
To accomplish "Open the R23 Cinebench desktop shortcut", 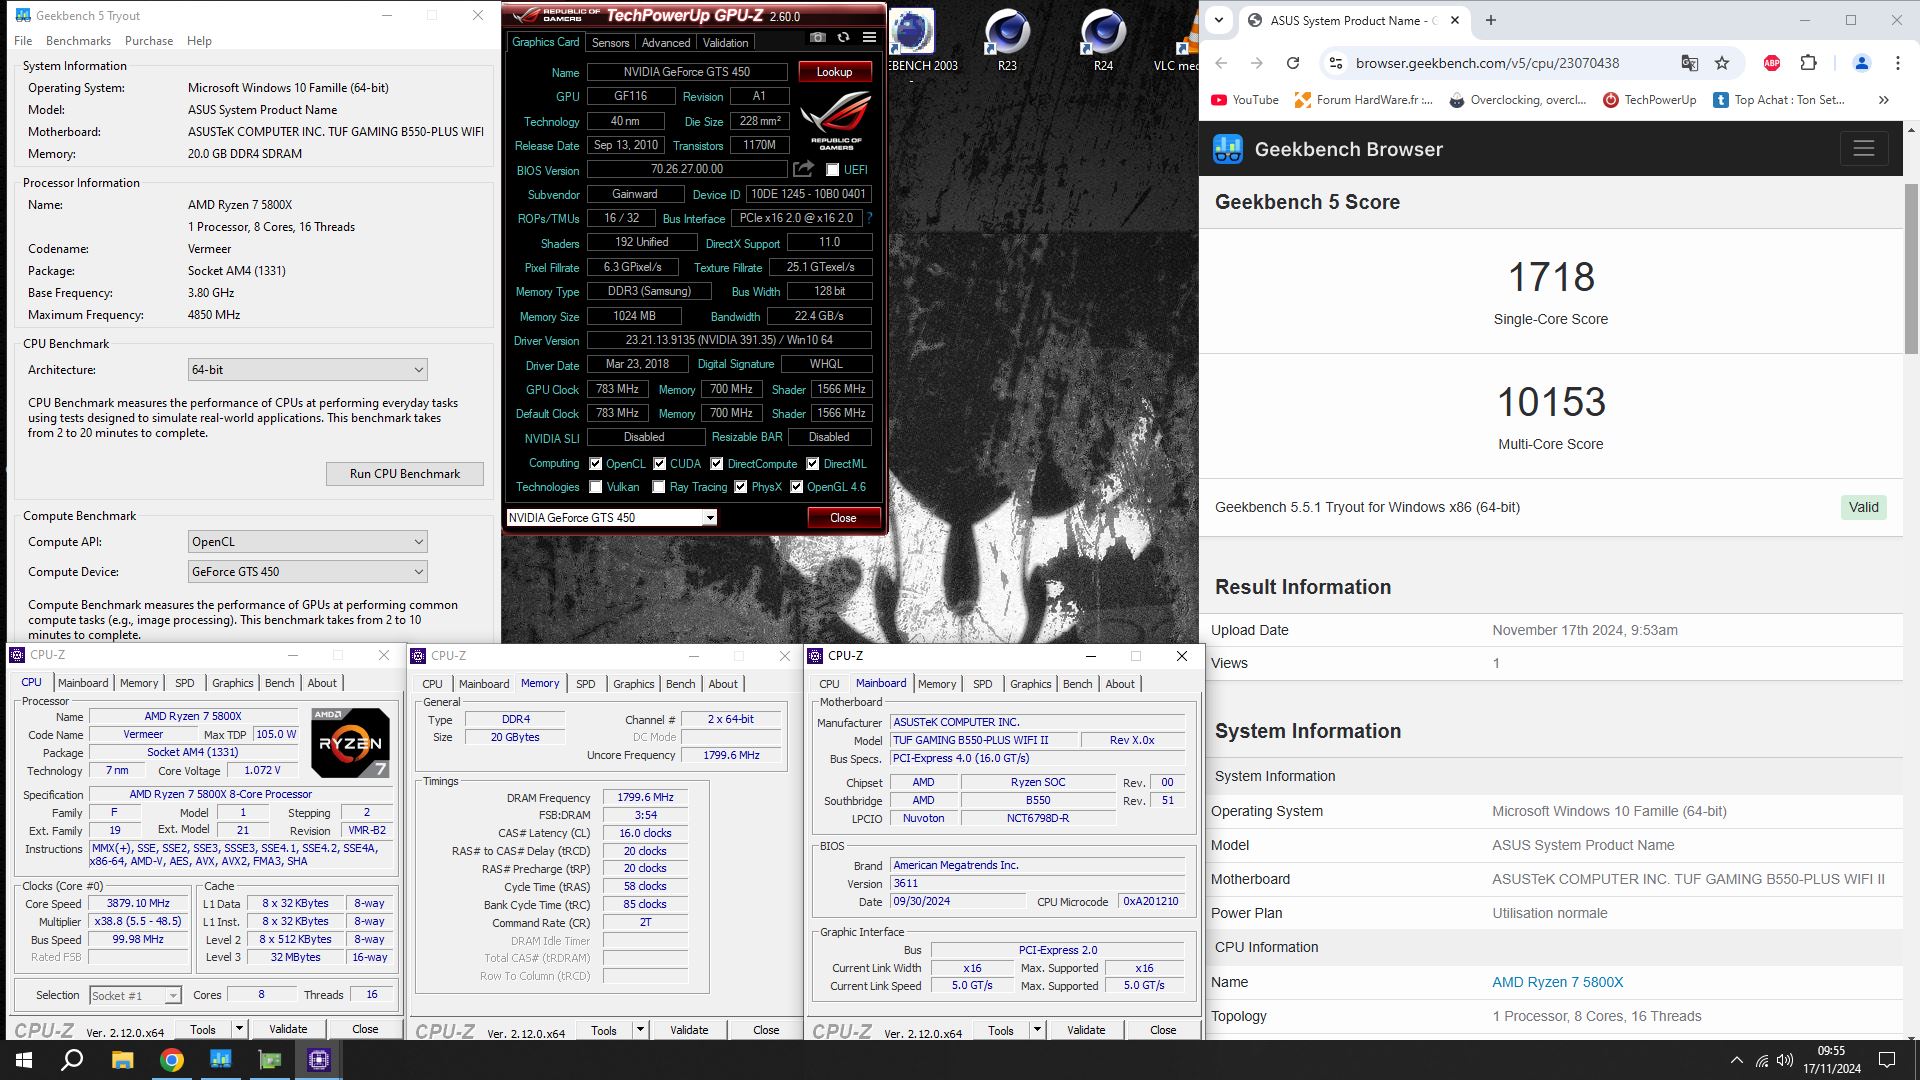I will [1007, 42].
